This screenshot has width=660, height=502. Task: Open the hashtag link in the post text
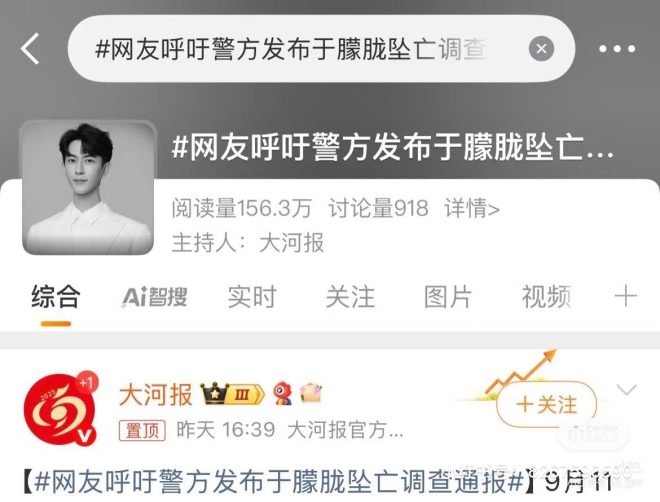pos(279,482)
